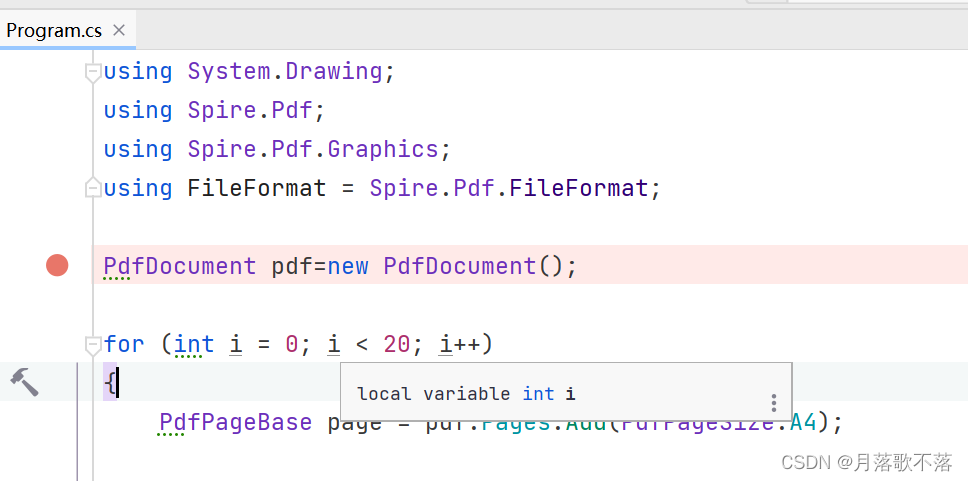Click 'local variable int i' tooltip text
The width and height of the screenshot is (968, 481).
tap(466, 393)
